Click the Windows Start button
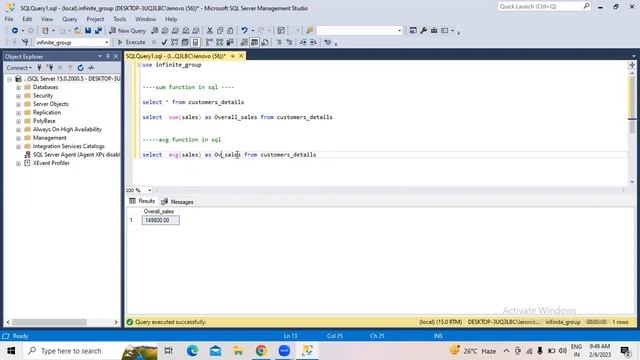 (11, 351)
